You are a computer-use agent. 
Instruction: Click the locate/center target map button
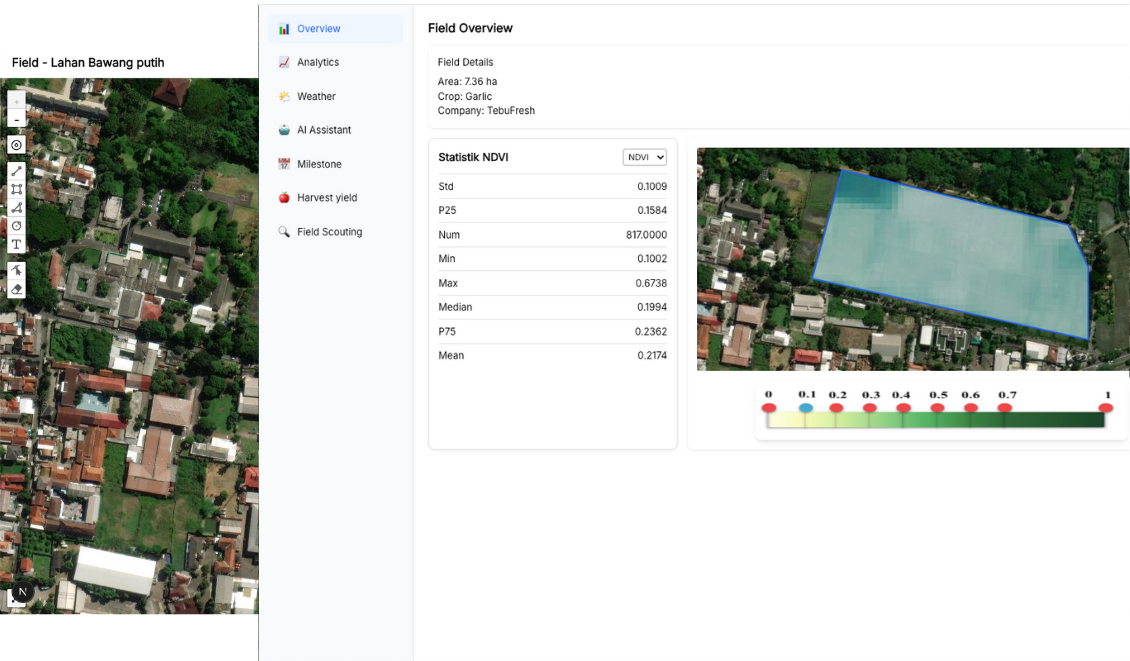pyautogui.click(x=16, y=145)
